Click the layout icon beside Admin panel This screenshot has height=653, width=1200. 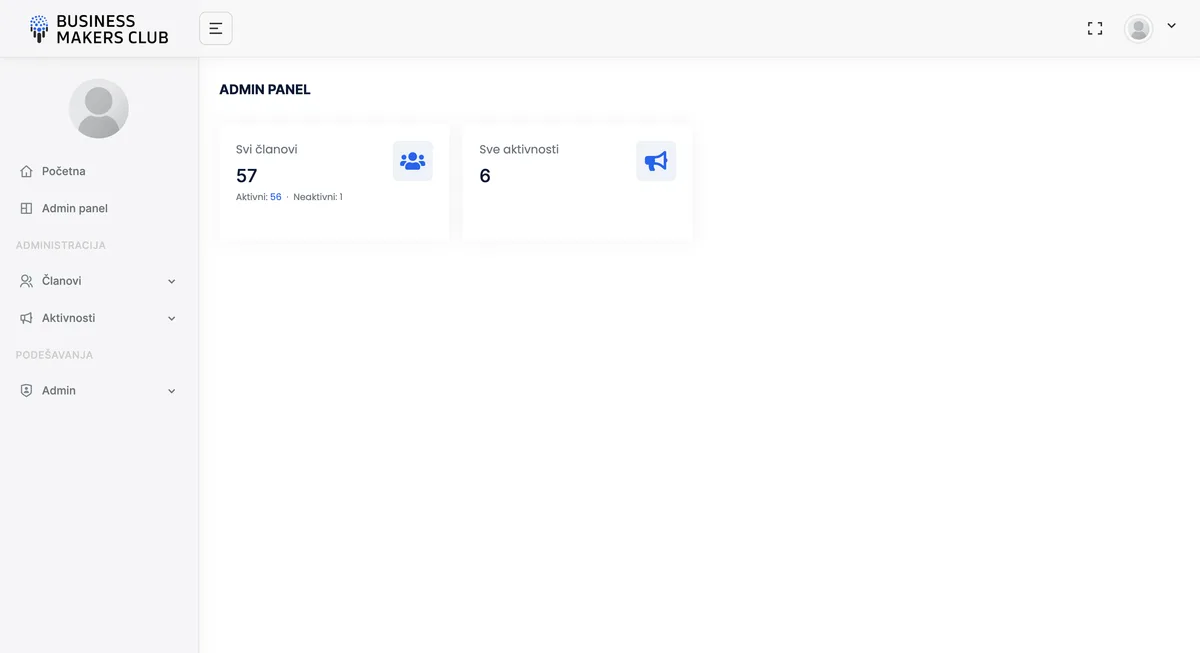pyautogui.click(x=27, y=208)
